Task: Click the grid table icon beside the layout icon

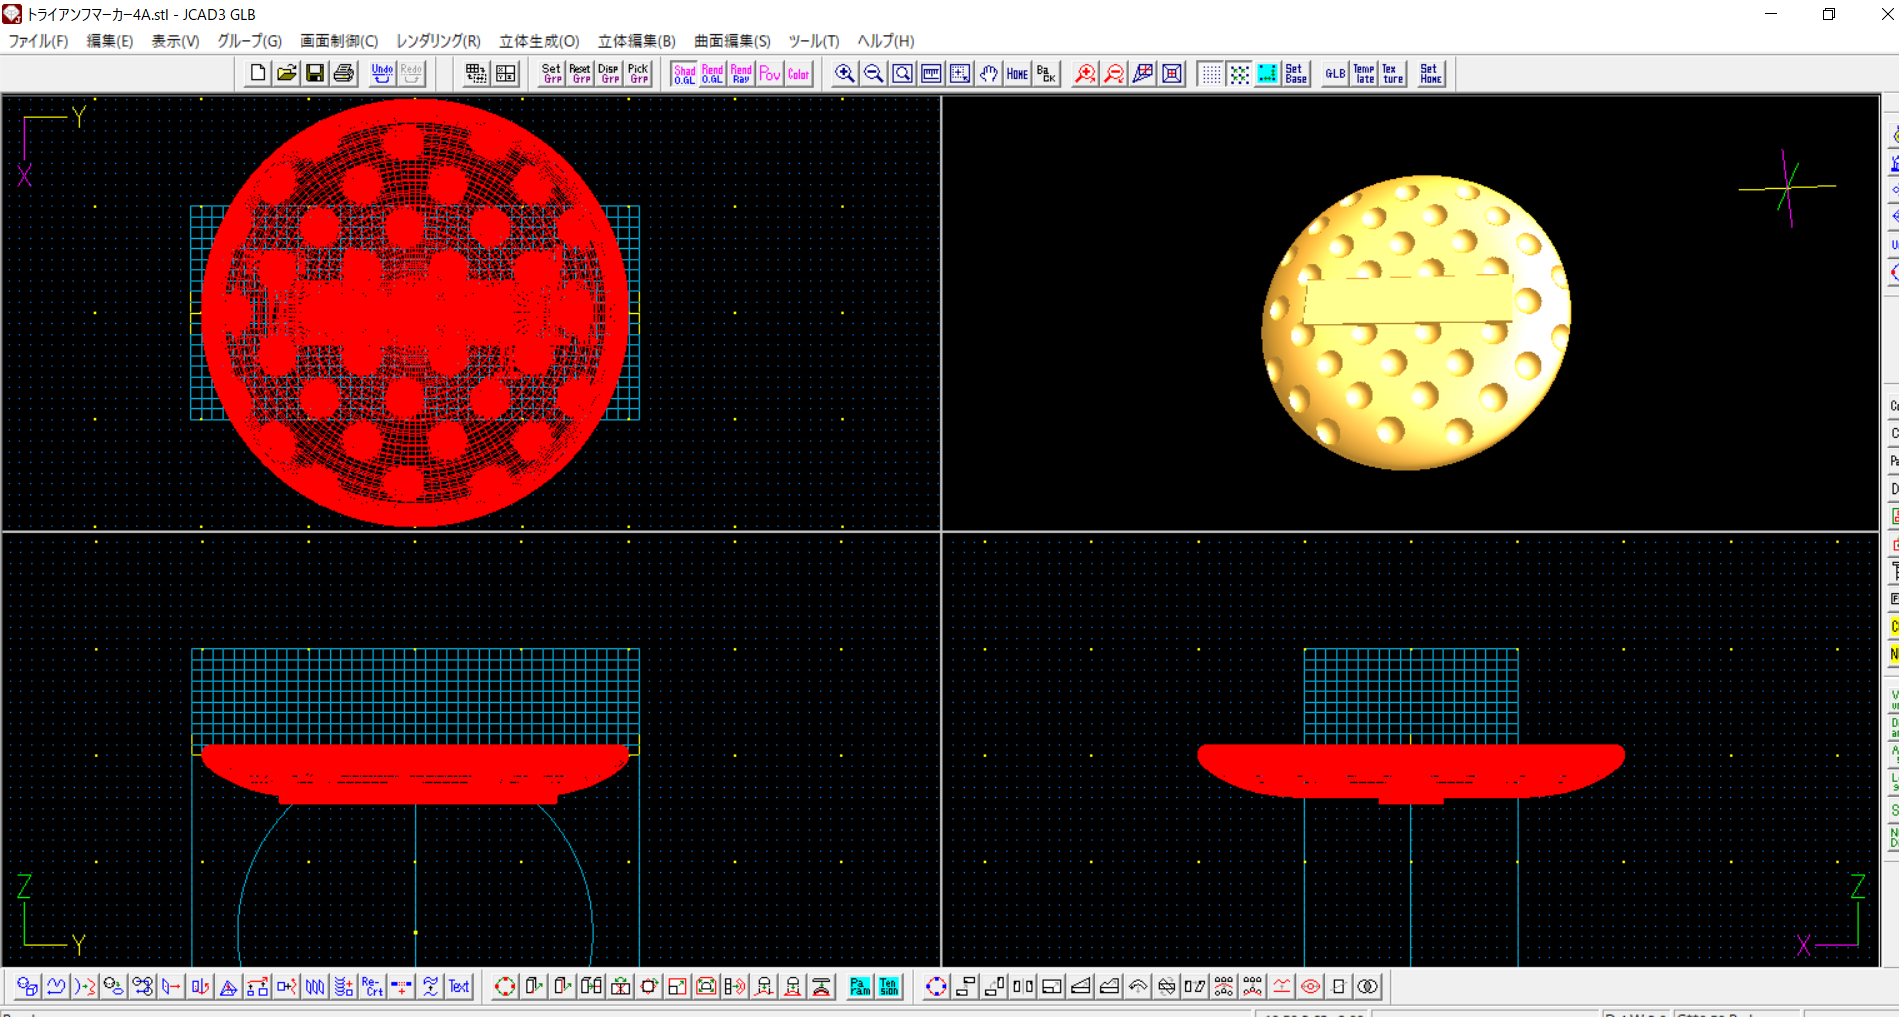Action: pyautogui.click(x=476, y=73)
